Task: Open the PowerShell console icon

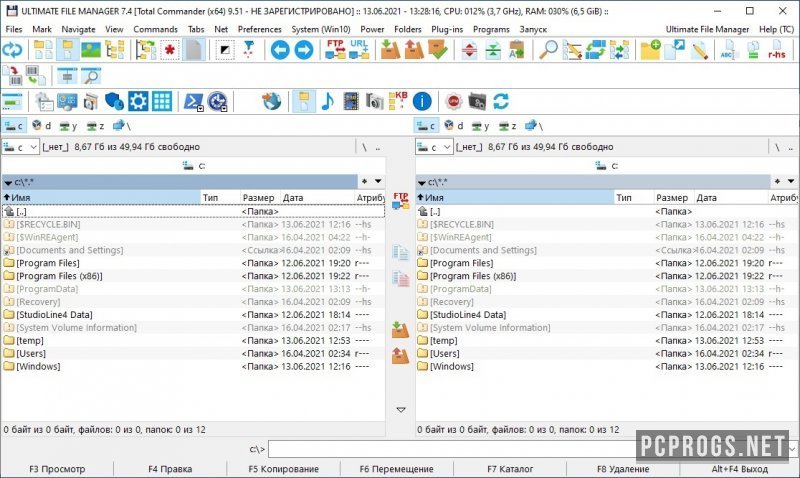Action: (194, 101)
